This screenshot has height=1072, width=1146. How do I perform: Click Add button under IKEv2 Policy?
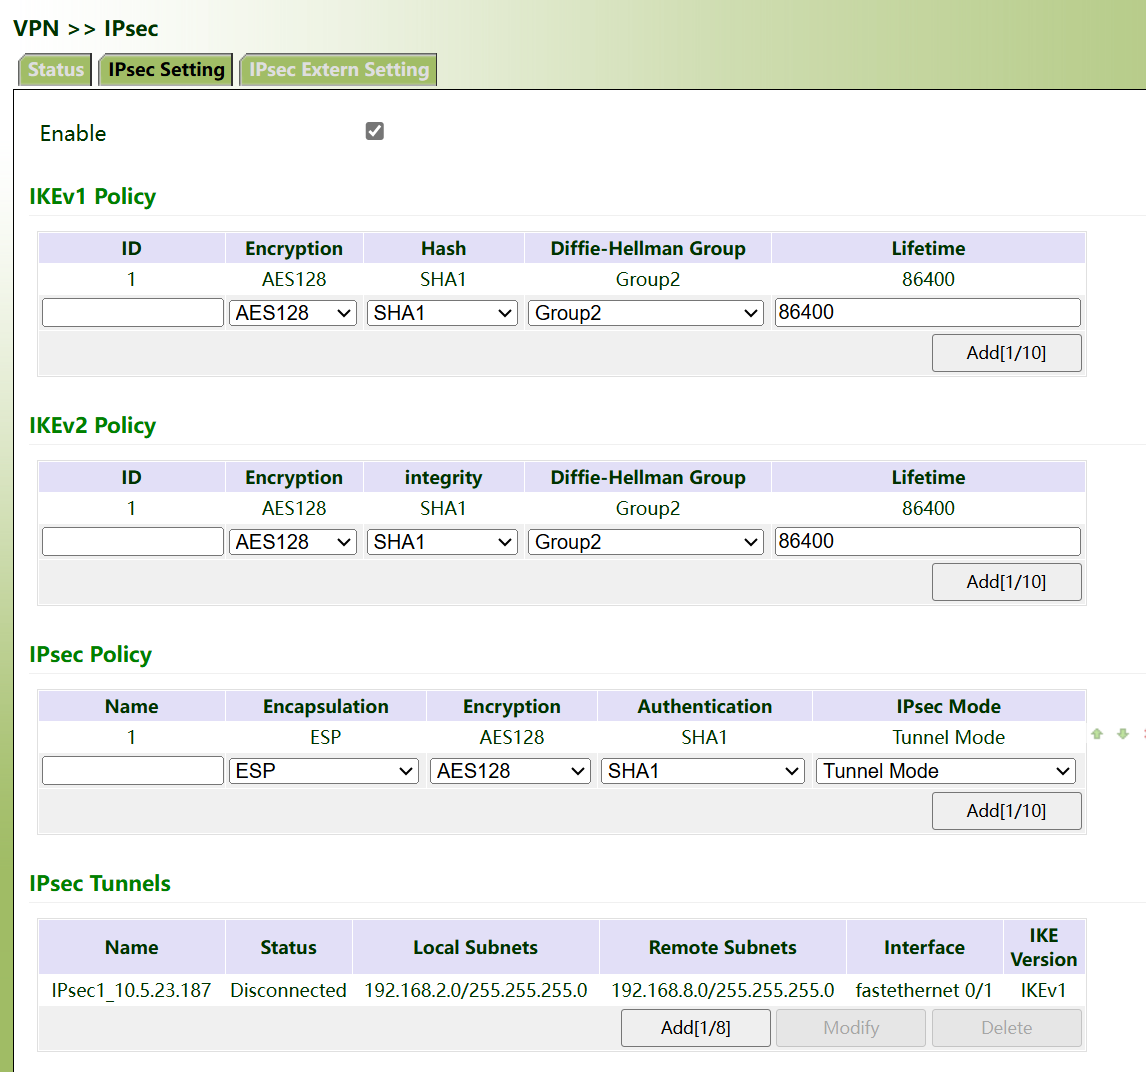(x=1006, y=582)
